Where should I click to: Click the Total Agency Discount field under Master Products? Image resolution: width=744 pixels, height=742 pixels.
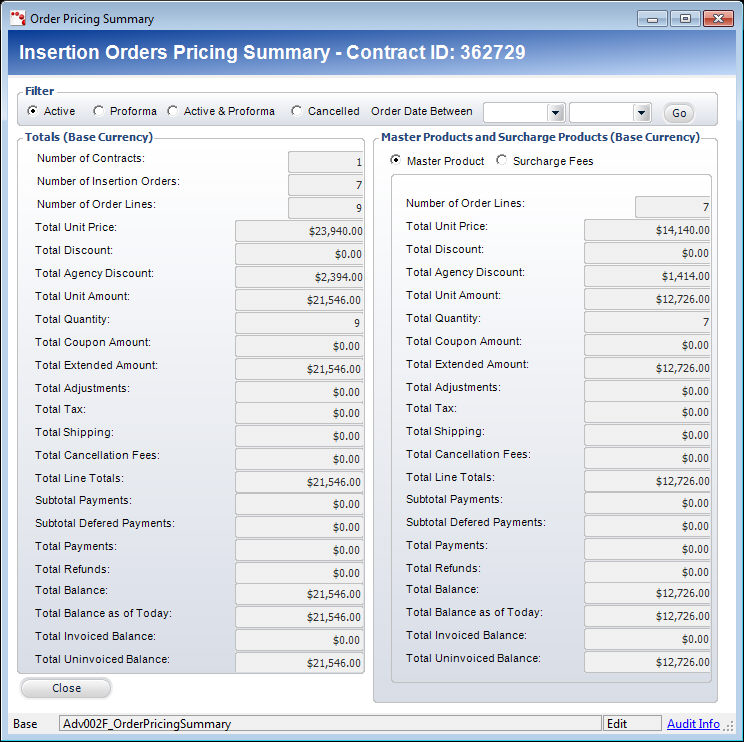point(648,276)
